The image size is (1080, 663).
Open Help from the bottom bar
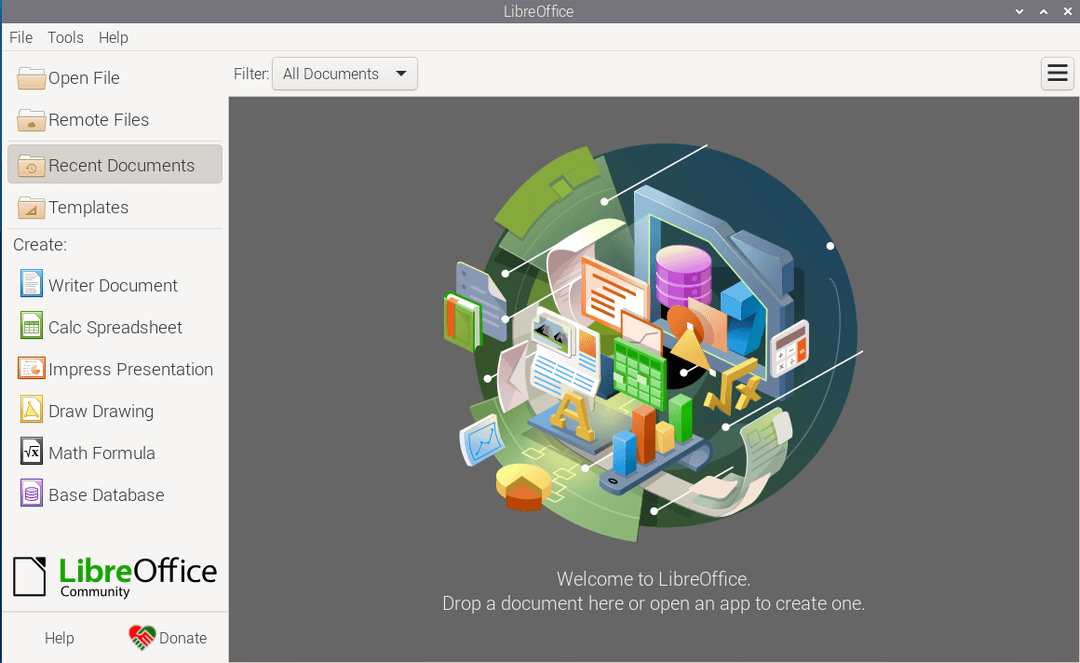tap(59, 637)
